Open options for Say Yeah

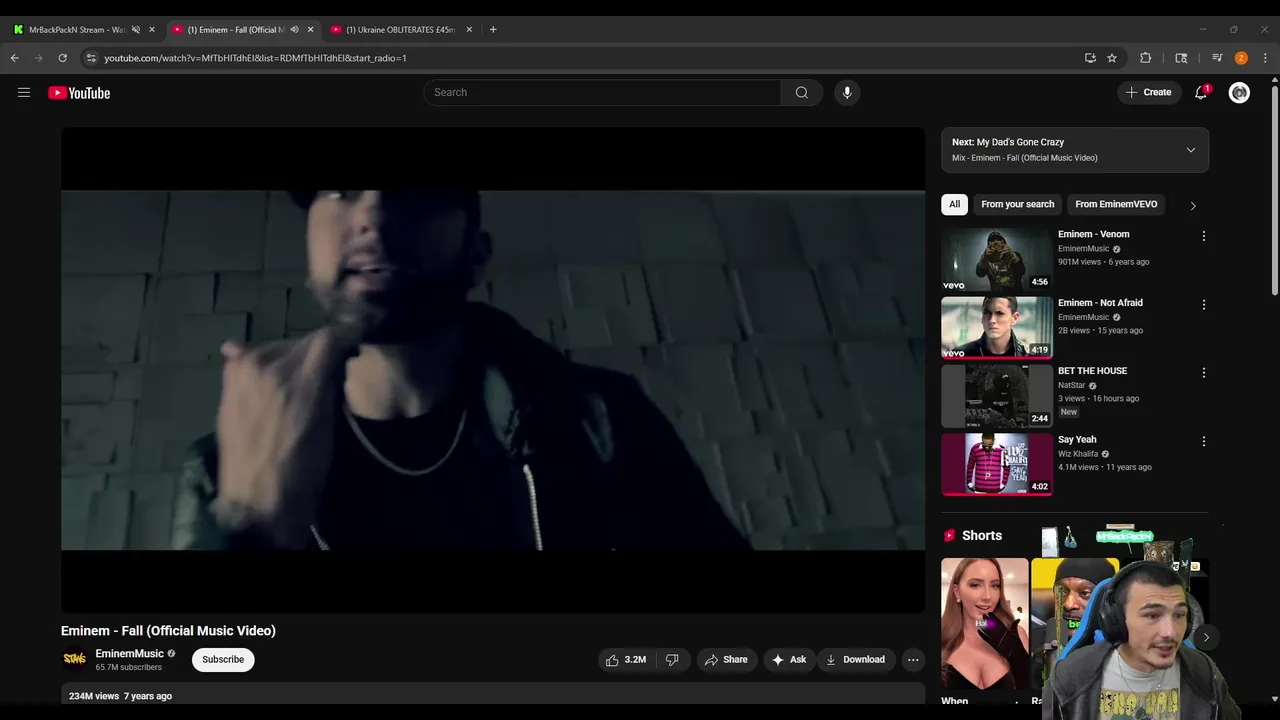[x=1203, y=441]
